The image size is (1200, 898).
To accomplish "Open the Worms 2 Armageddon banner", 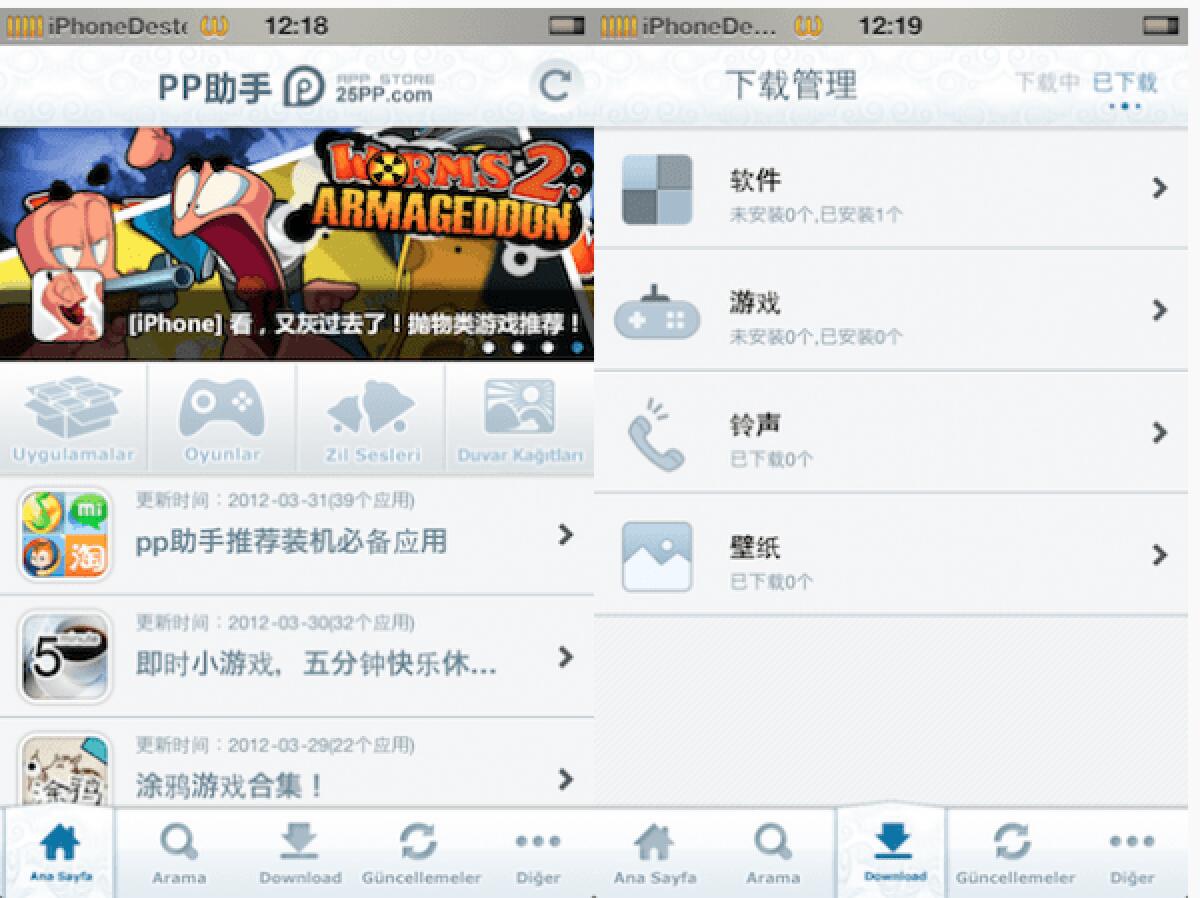I will pyautogui.click(x=300, y=235).
